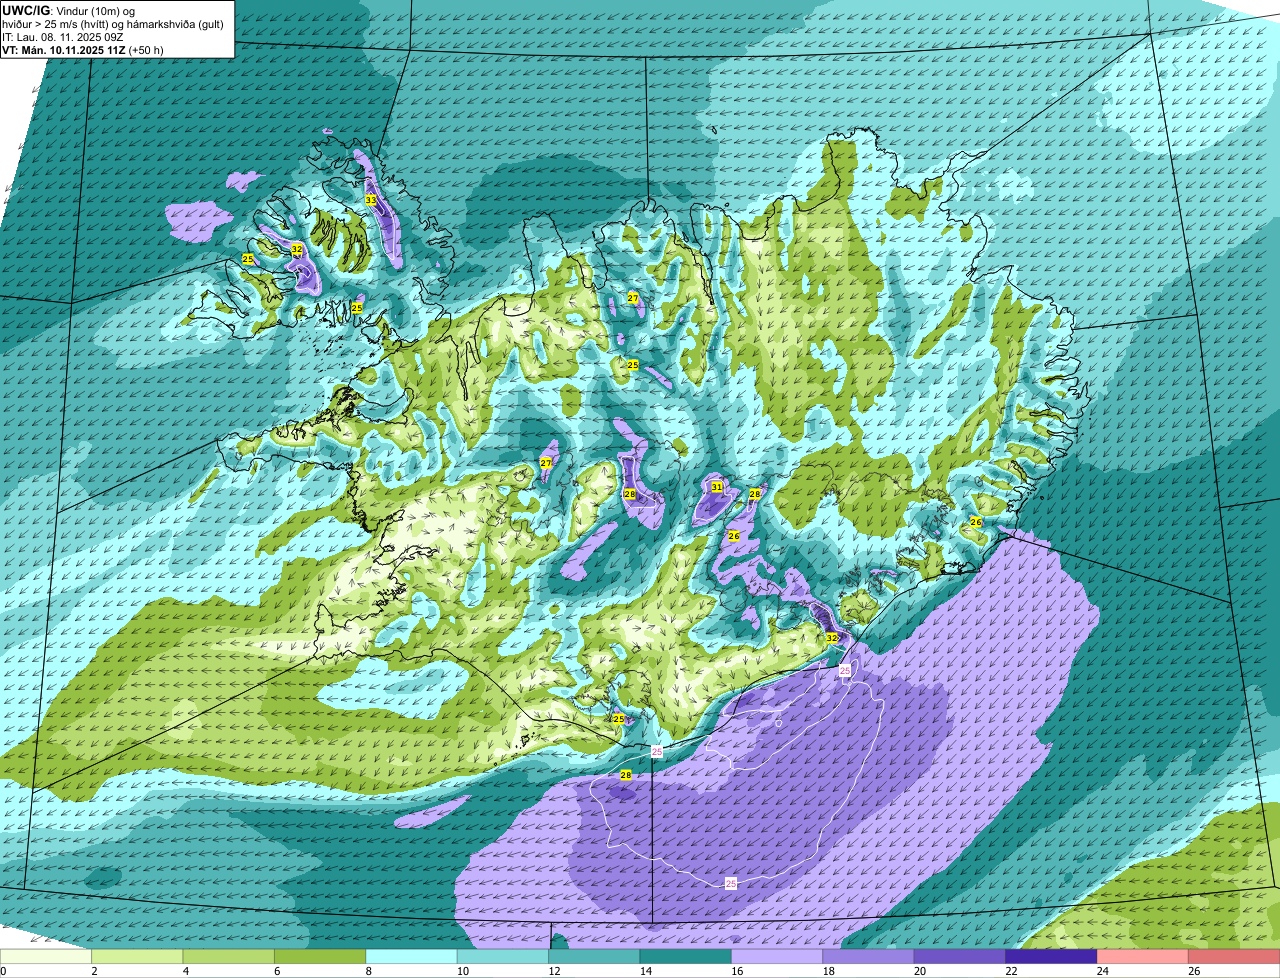The height and width of the screenshot is (978, 1280).
Task: Click the legend tick label 8
Action: tap(368, 971)
